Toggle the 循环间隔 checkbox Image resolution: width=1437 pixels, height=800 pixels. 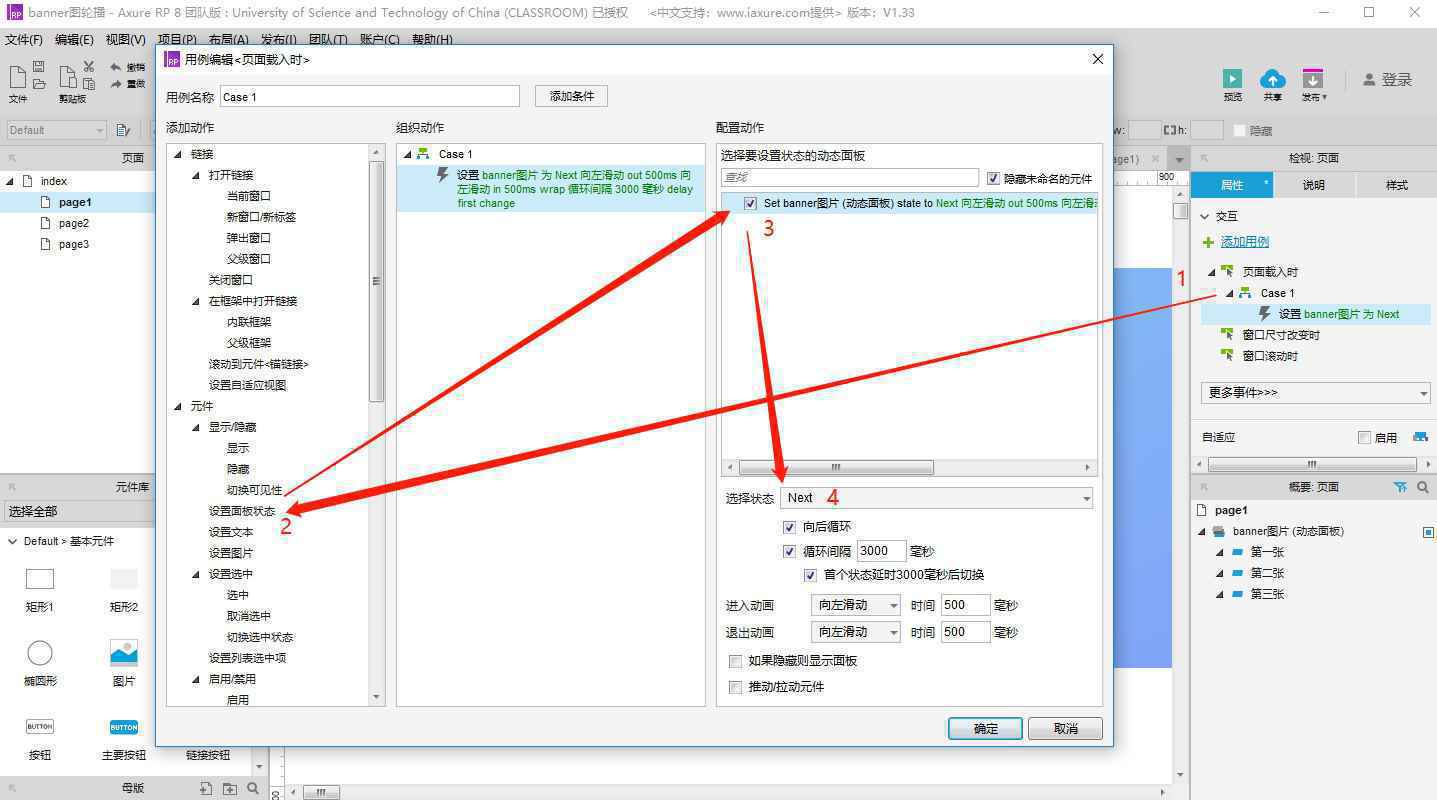click(x=790, y=551)
